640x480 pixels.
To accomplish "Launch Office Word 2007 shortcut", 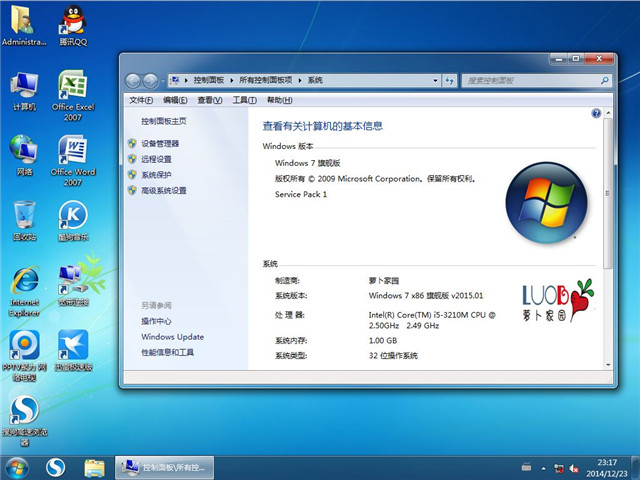I will (73, 161).
